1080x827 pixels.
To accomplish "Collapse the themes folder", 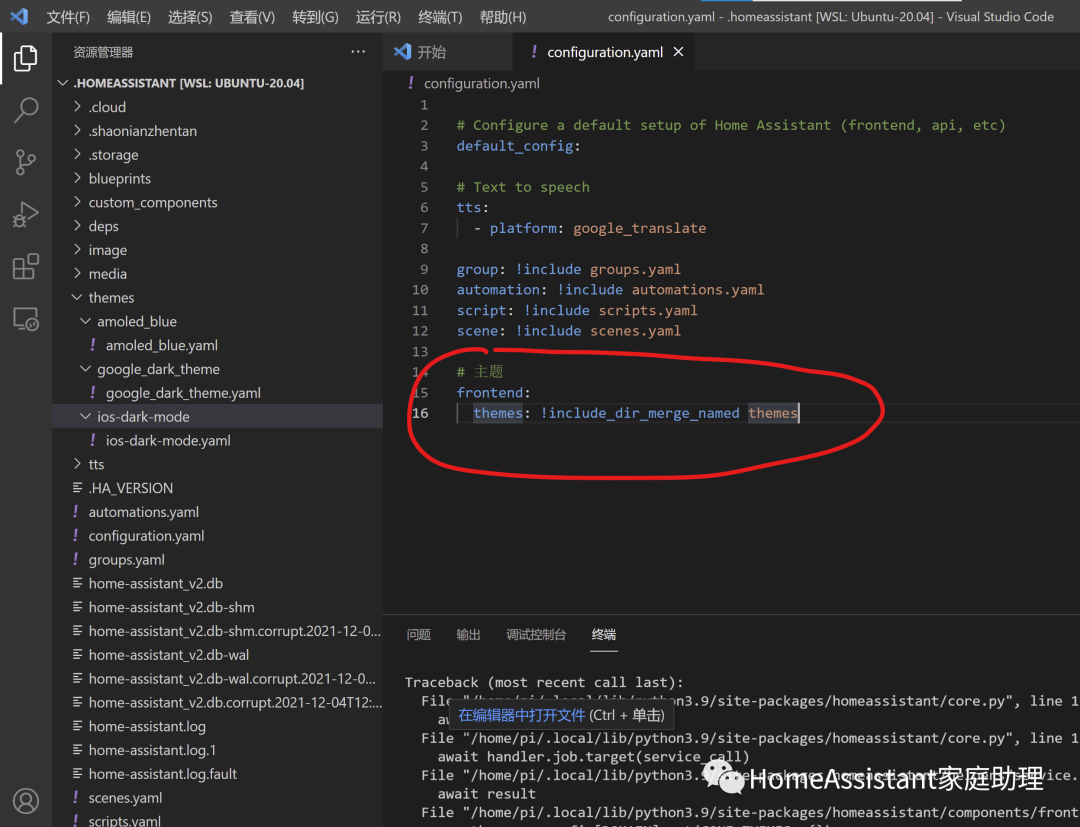I will point(110,298).
